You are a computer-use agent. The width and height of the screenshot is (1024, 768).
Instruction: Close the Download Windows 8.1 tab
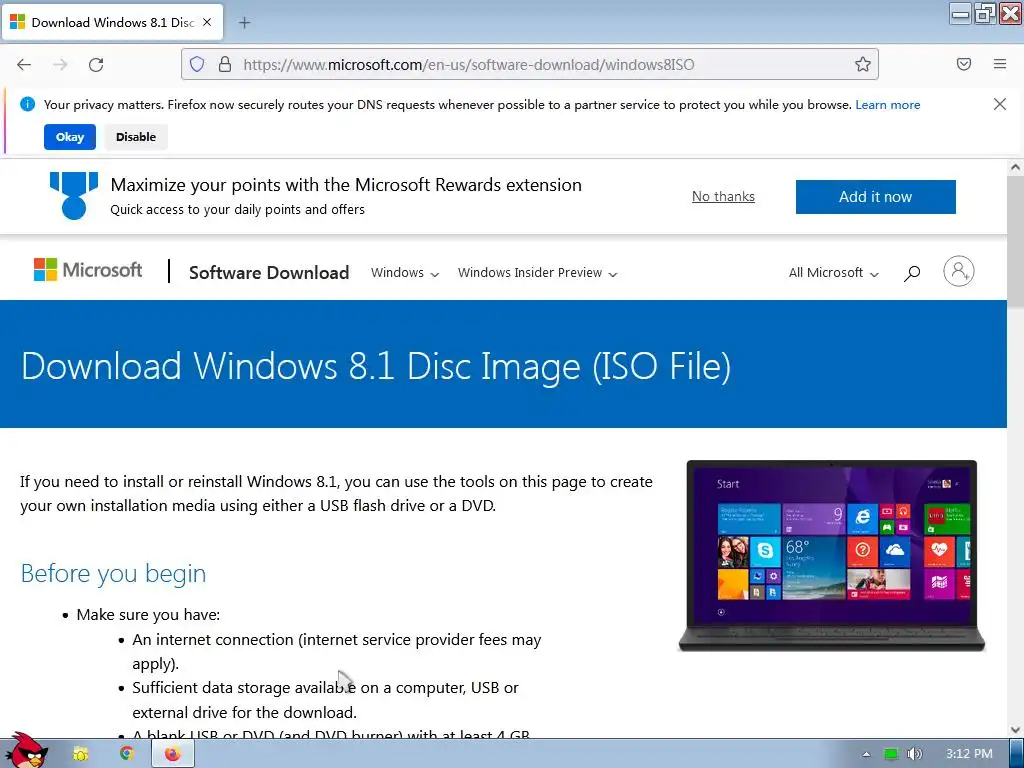tap(207, 22)
